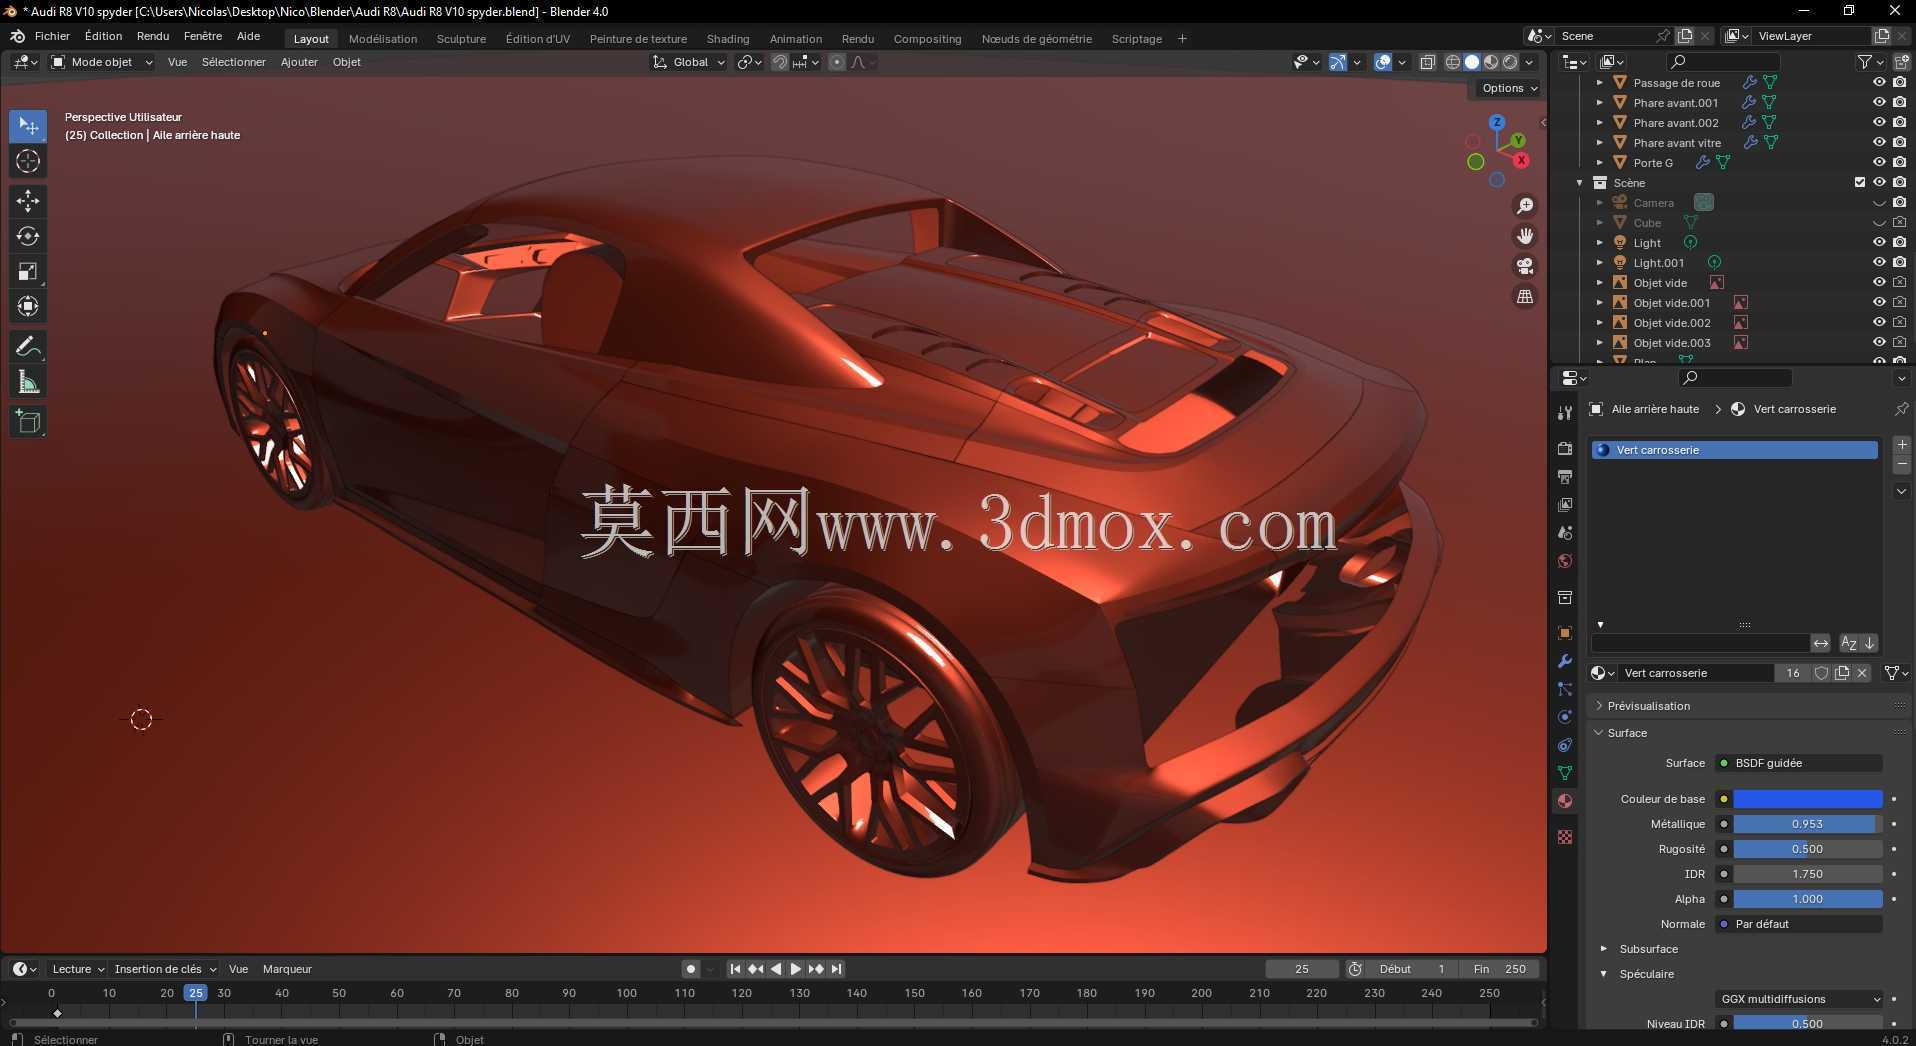Switch to Shading workspace tab
The image size is (1916, 1046).
pos(728,39)
